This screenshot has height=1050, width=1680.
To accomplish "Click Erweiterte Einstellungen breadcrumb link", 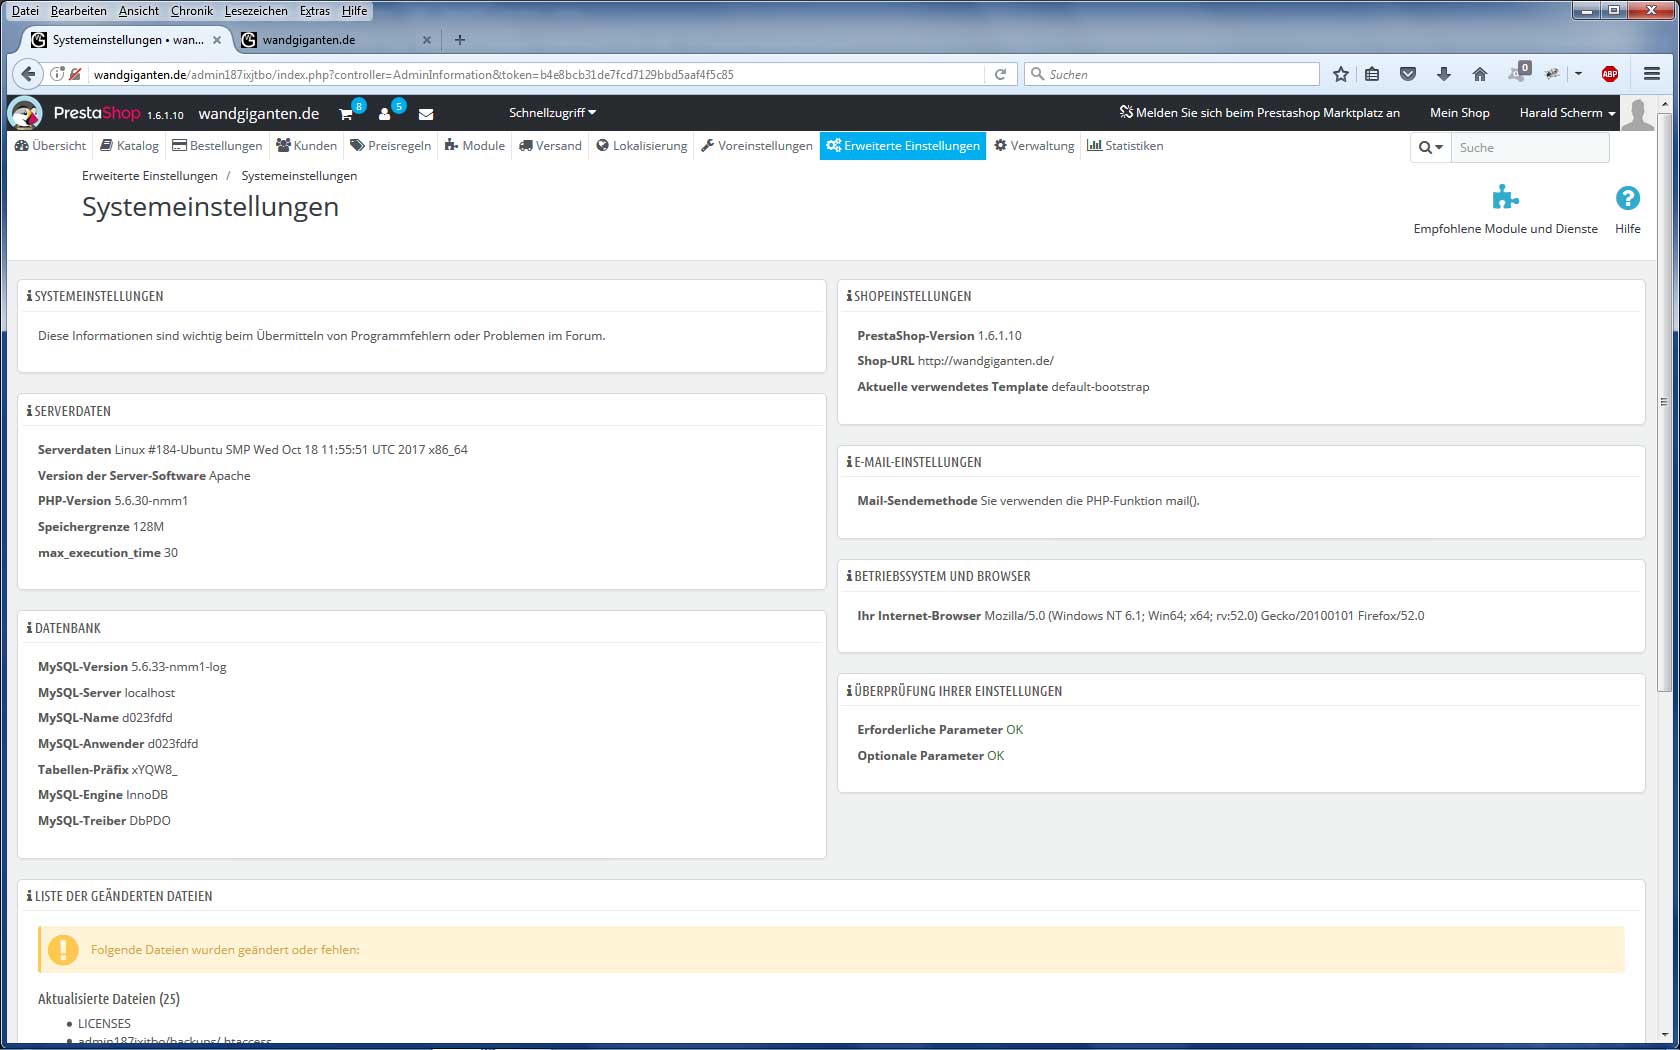I will pyautogui.click(x=150, y=176).
